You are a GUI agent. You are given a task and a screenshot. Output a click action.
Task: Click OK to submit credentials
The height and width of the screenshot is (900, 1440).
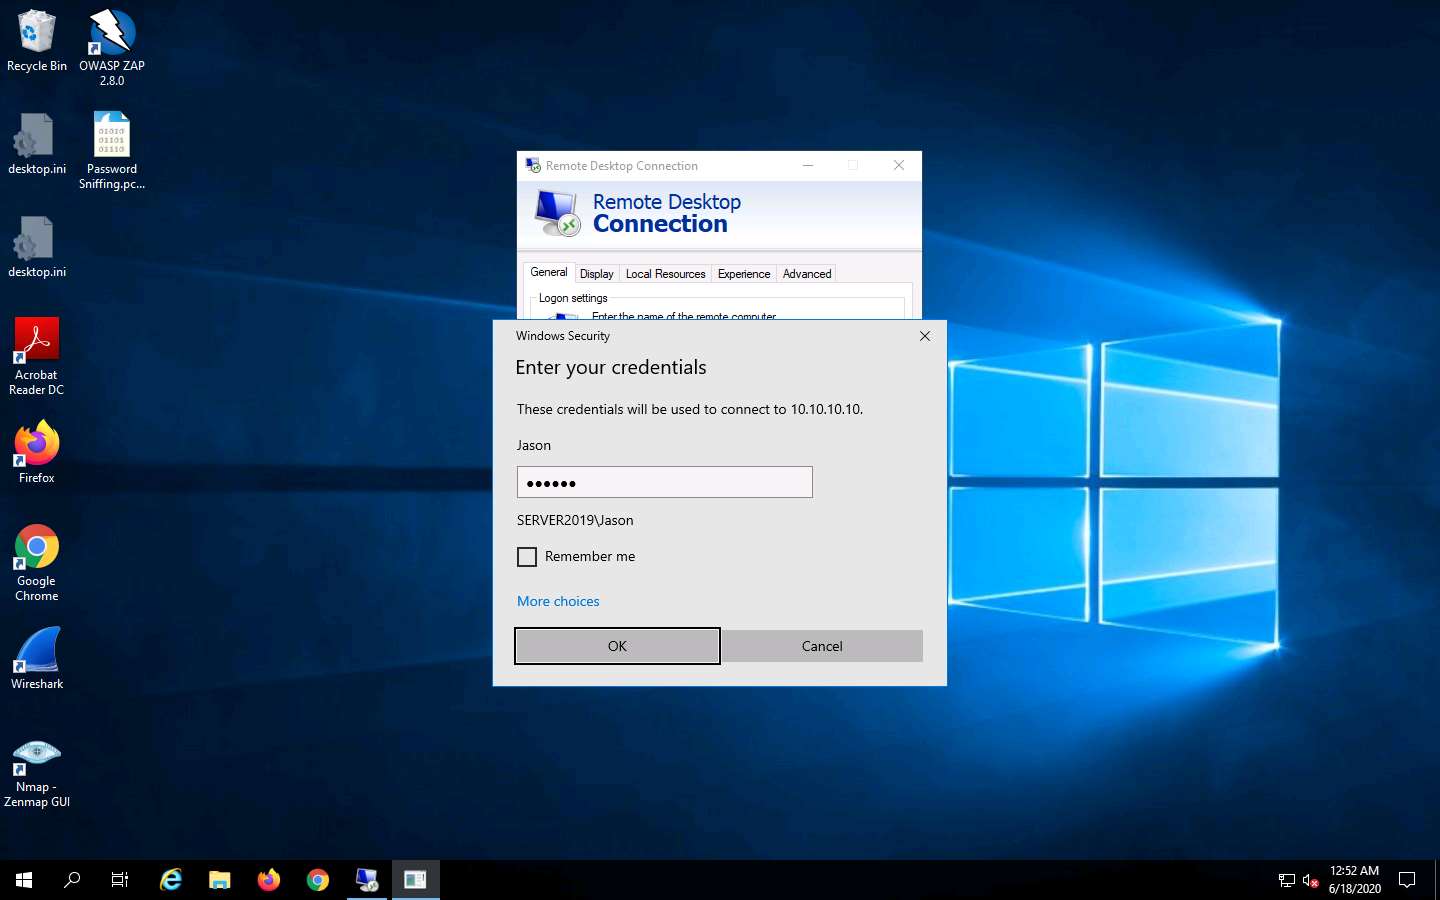(x=617, y=646)
